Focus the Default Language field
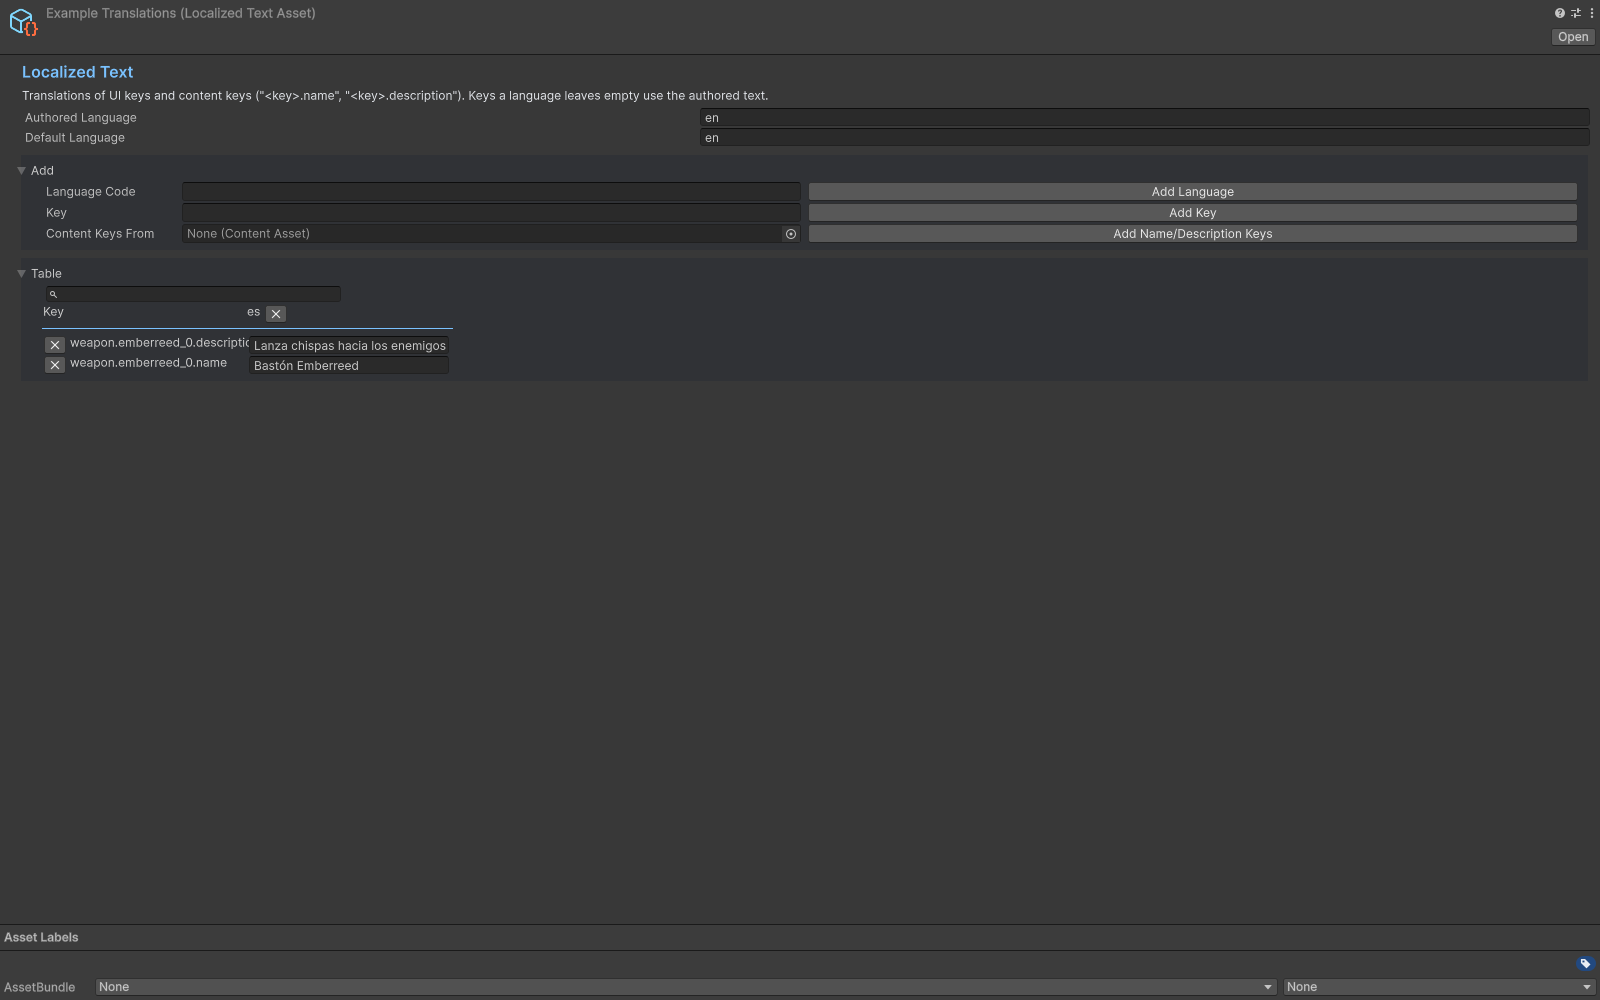The height and width of the screenshot is (1000, 1600). (1144, 138)
